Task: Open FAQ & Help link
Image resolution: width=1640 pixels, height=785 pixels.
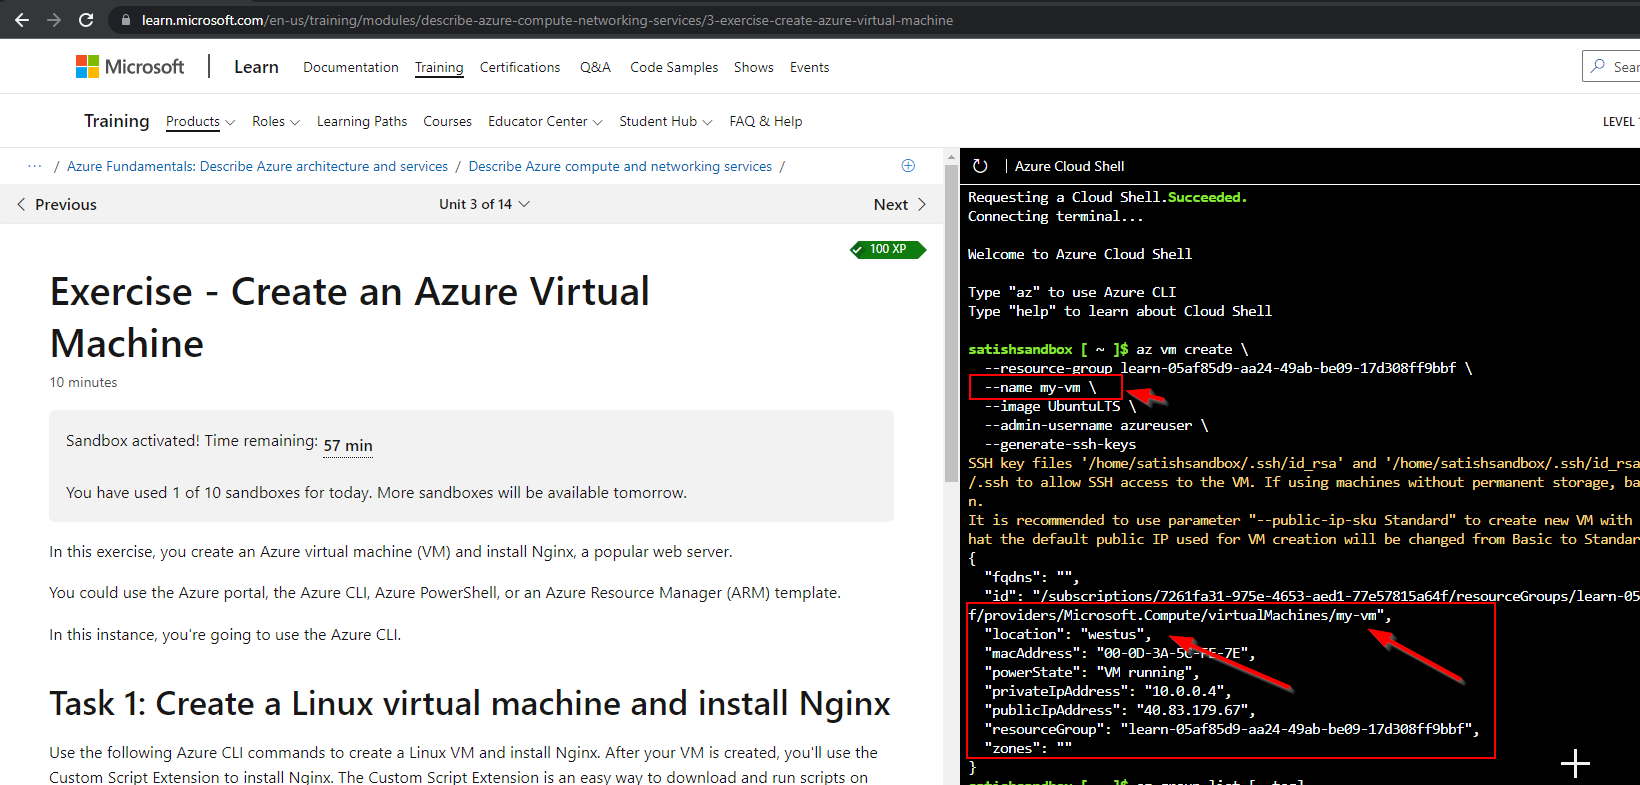Action: 766,121
